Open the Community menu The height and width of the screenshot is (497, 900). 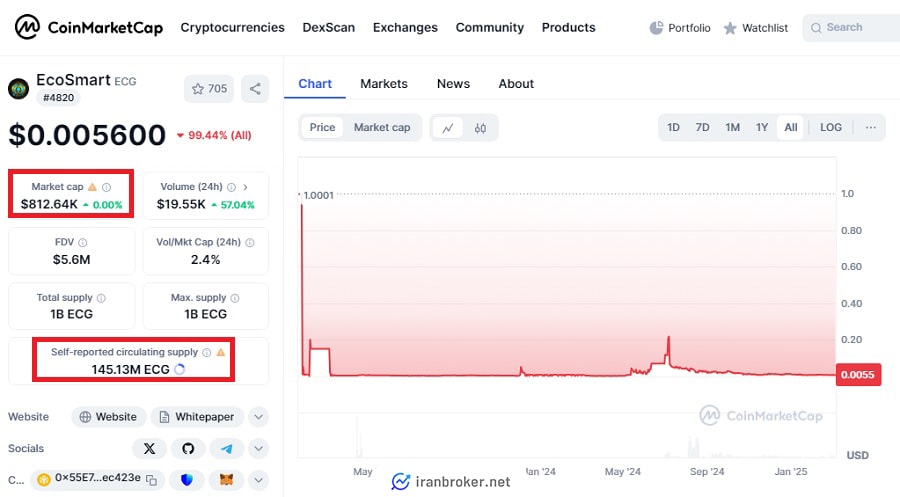pos(490,28)
